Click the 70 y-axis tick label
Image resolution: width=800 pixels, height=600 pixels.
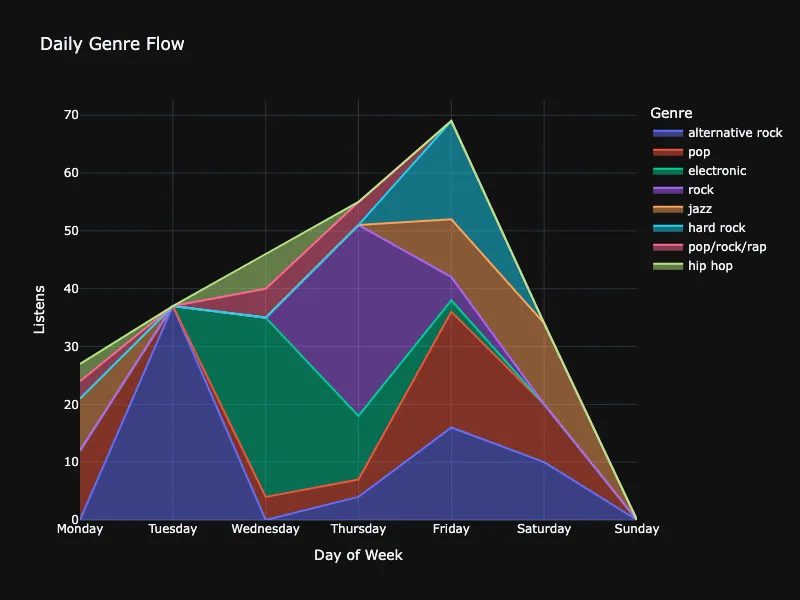[72, 115]
